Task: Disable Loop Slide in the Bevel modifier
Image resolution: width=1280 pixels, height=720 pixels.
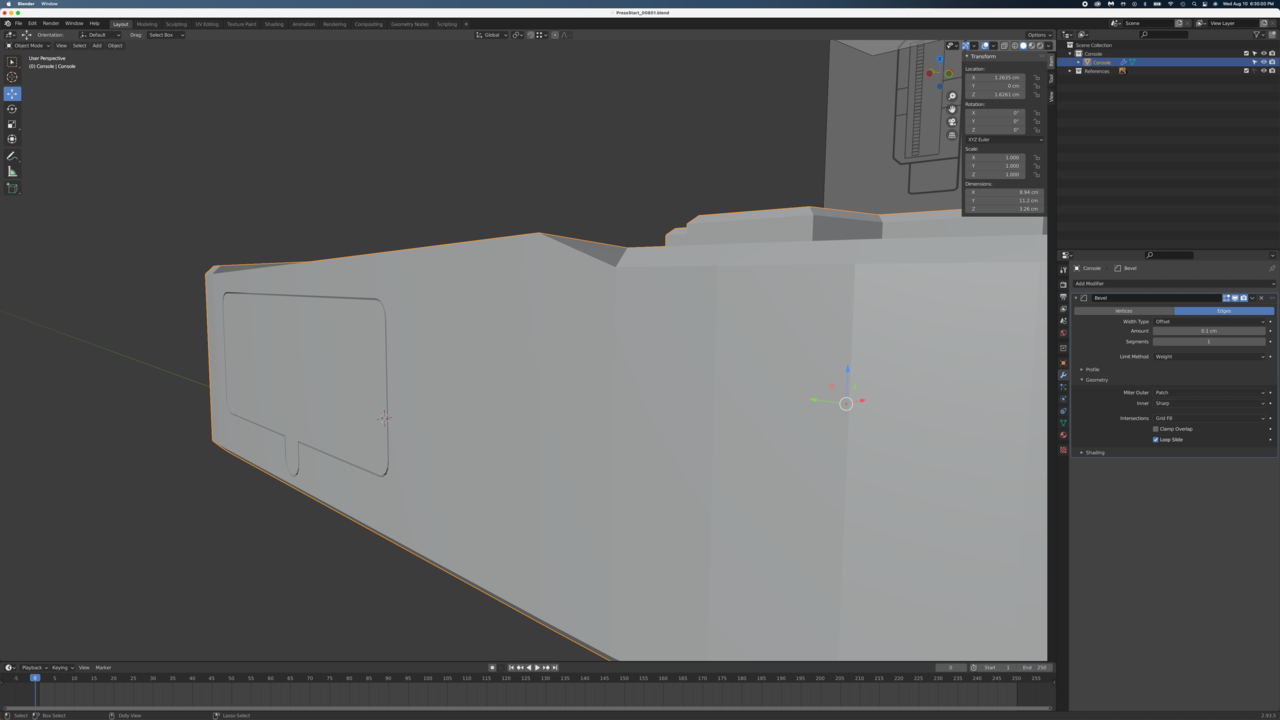Action: (x=1156, y=440)
